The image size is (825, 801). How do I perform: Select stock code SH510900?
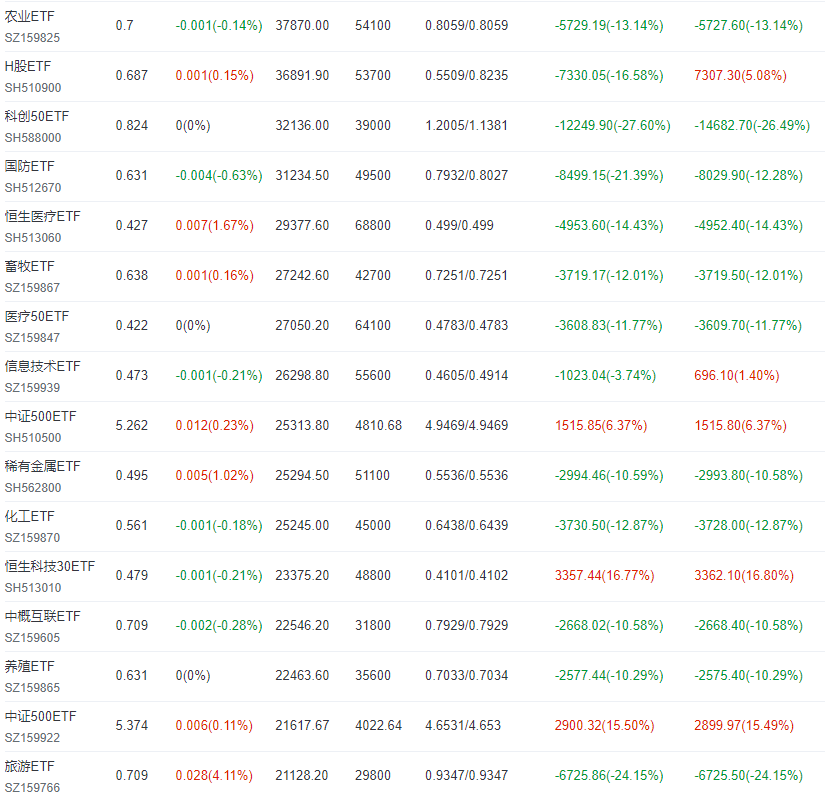(x=33, y=88)
